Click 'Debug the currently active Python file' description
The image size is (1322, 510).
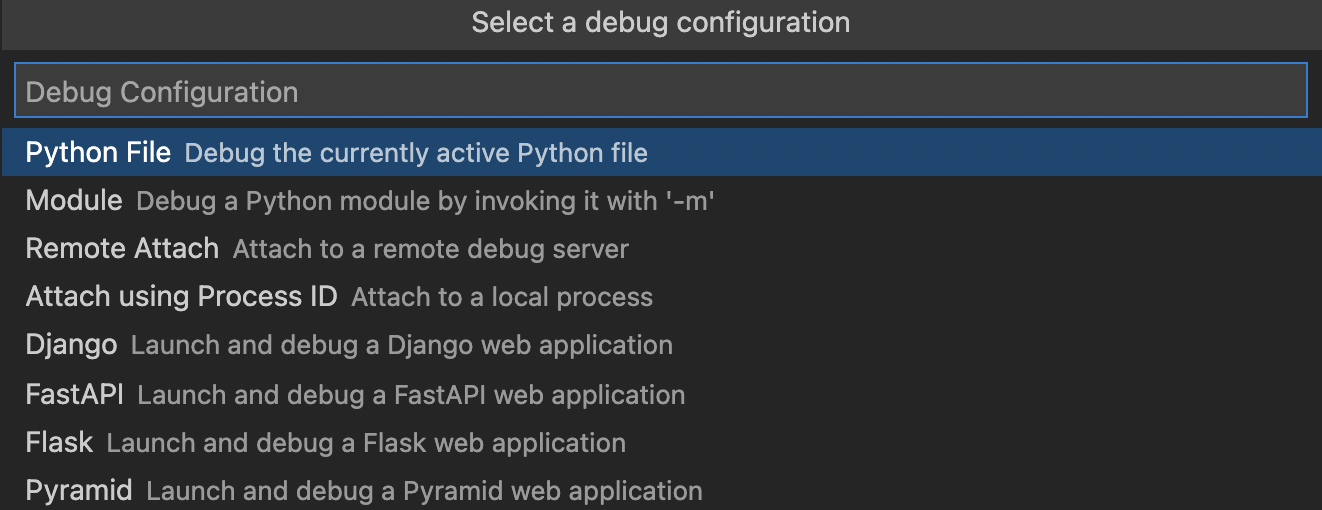pos(416,153)
